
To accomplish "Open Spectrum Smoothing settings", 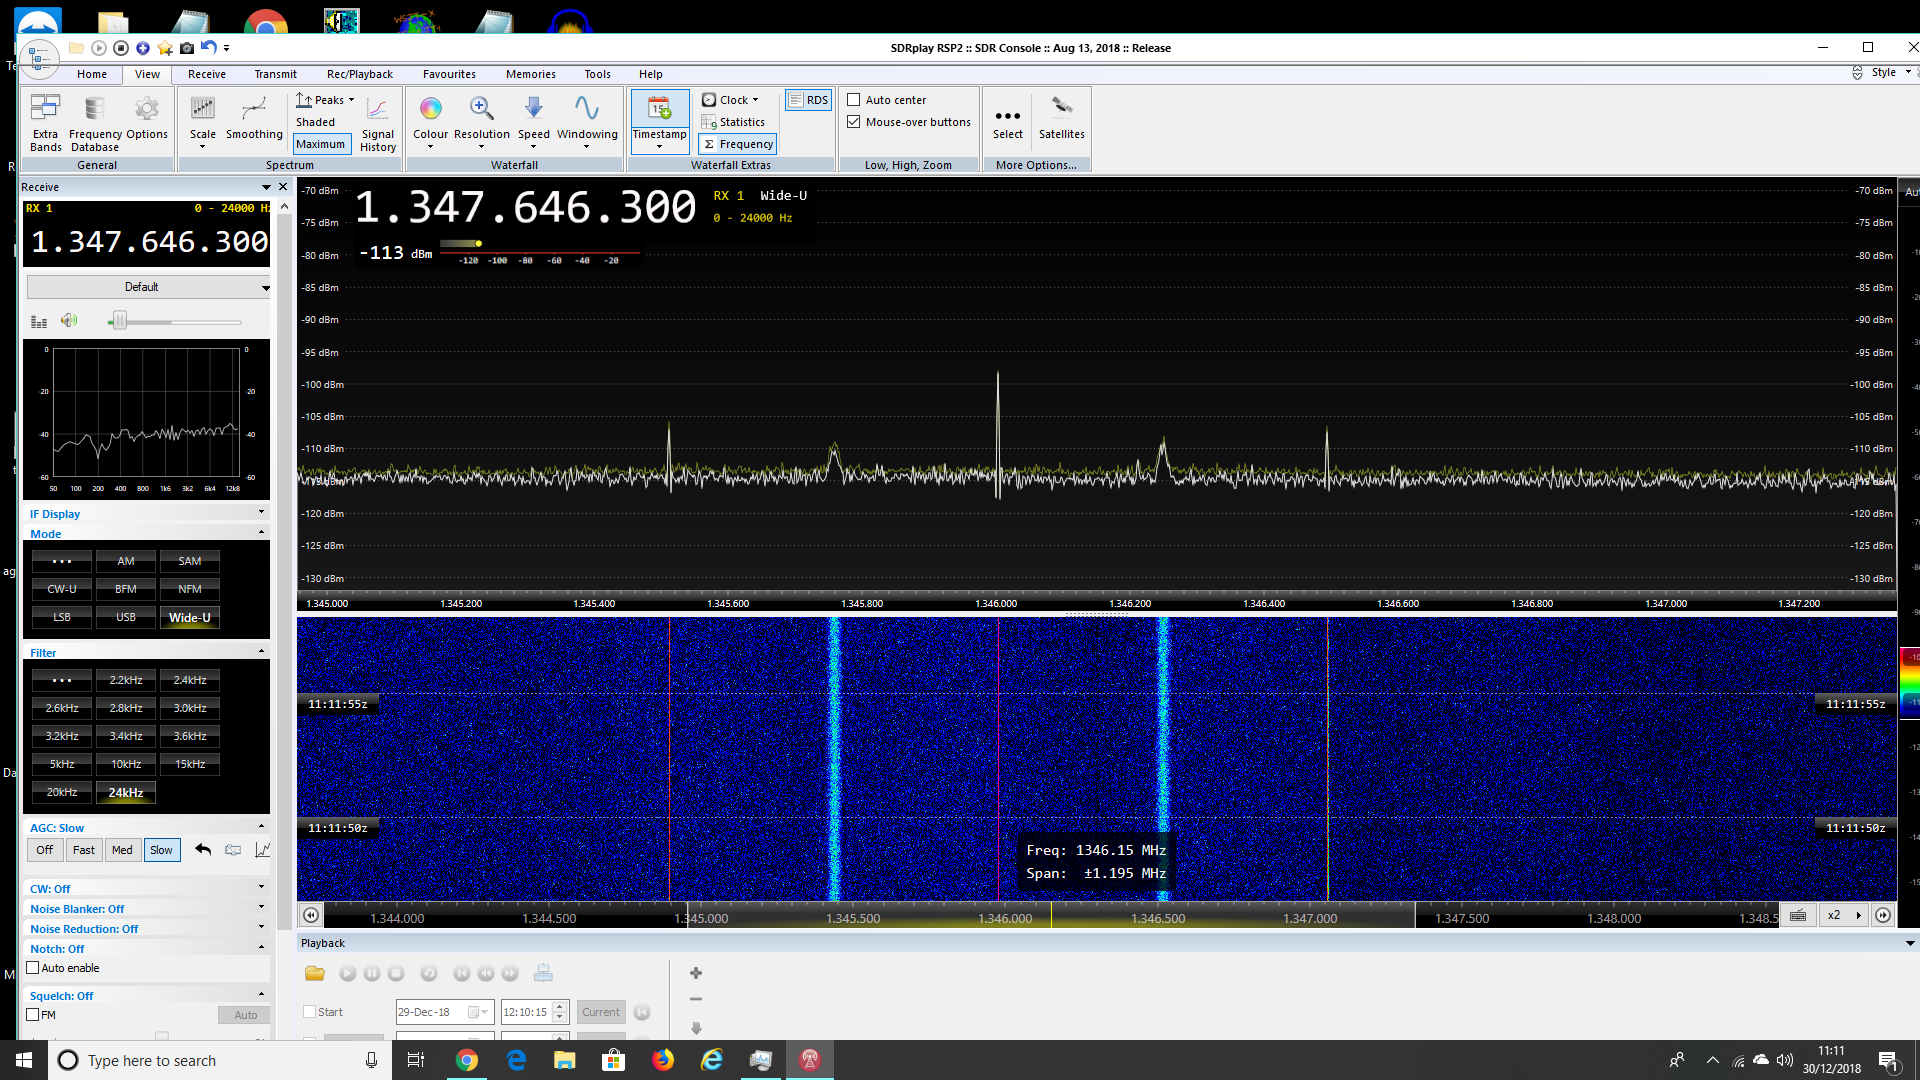I will [x=254, y=118].
